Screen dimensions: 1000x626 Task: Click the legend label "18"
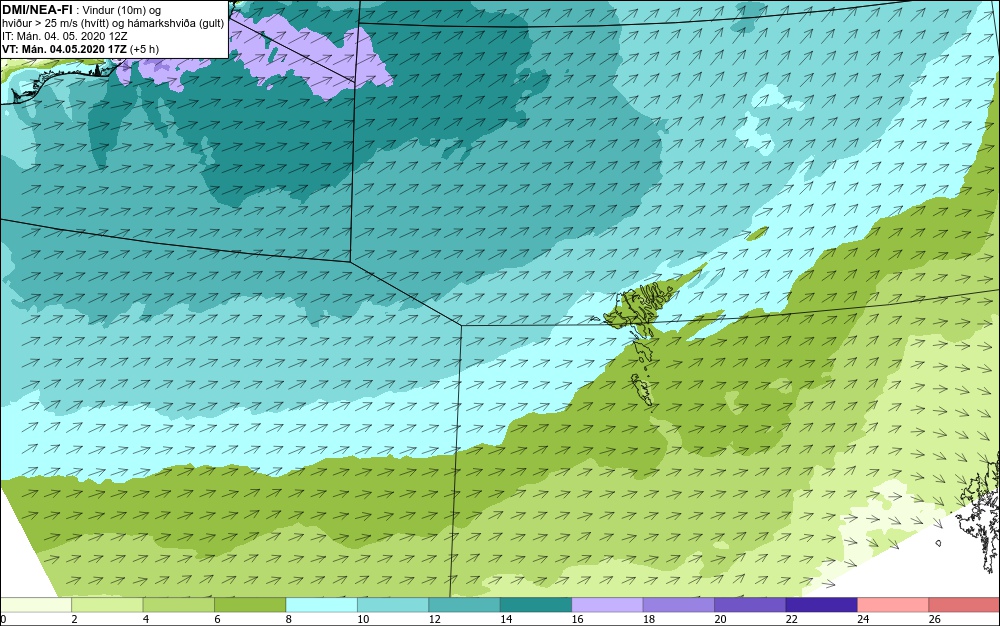coord(649,619)
